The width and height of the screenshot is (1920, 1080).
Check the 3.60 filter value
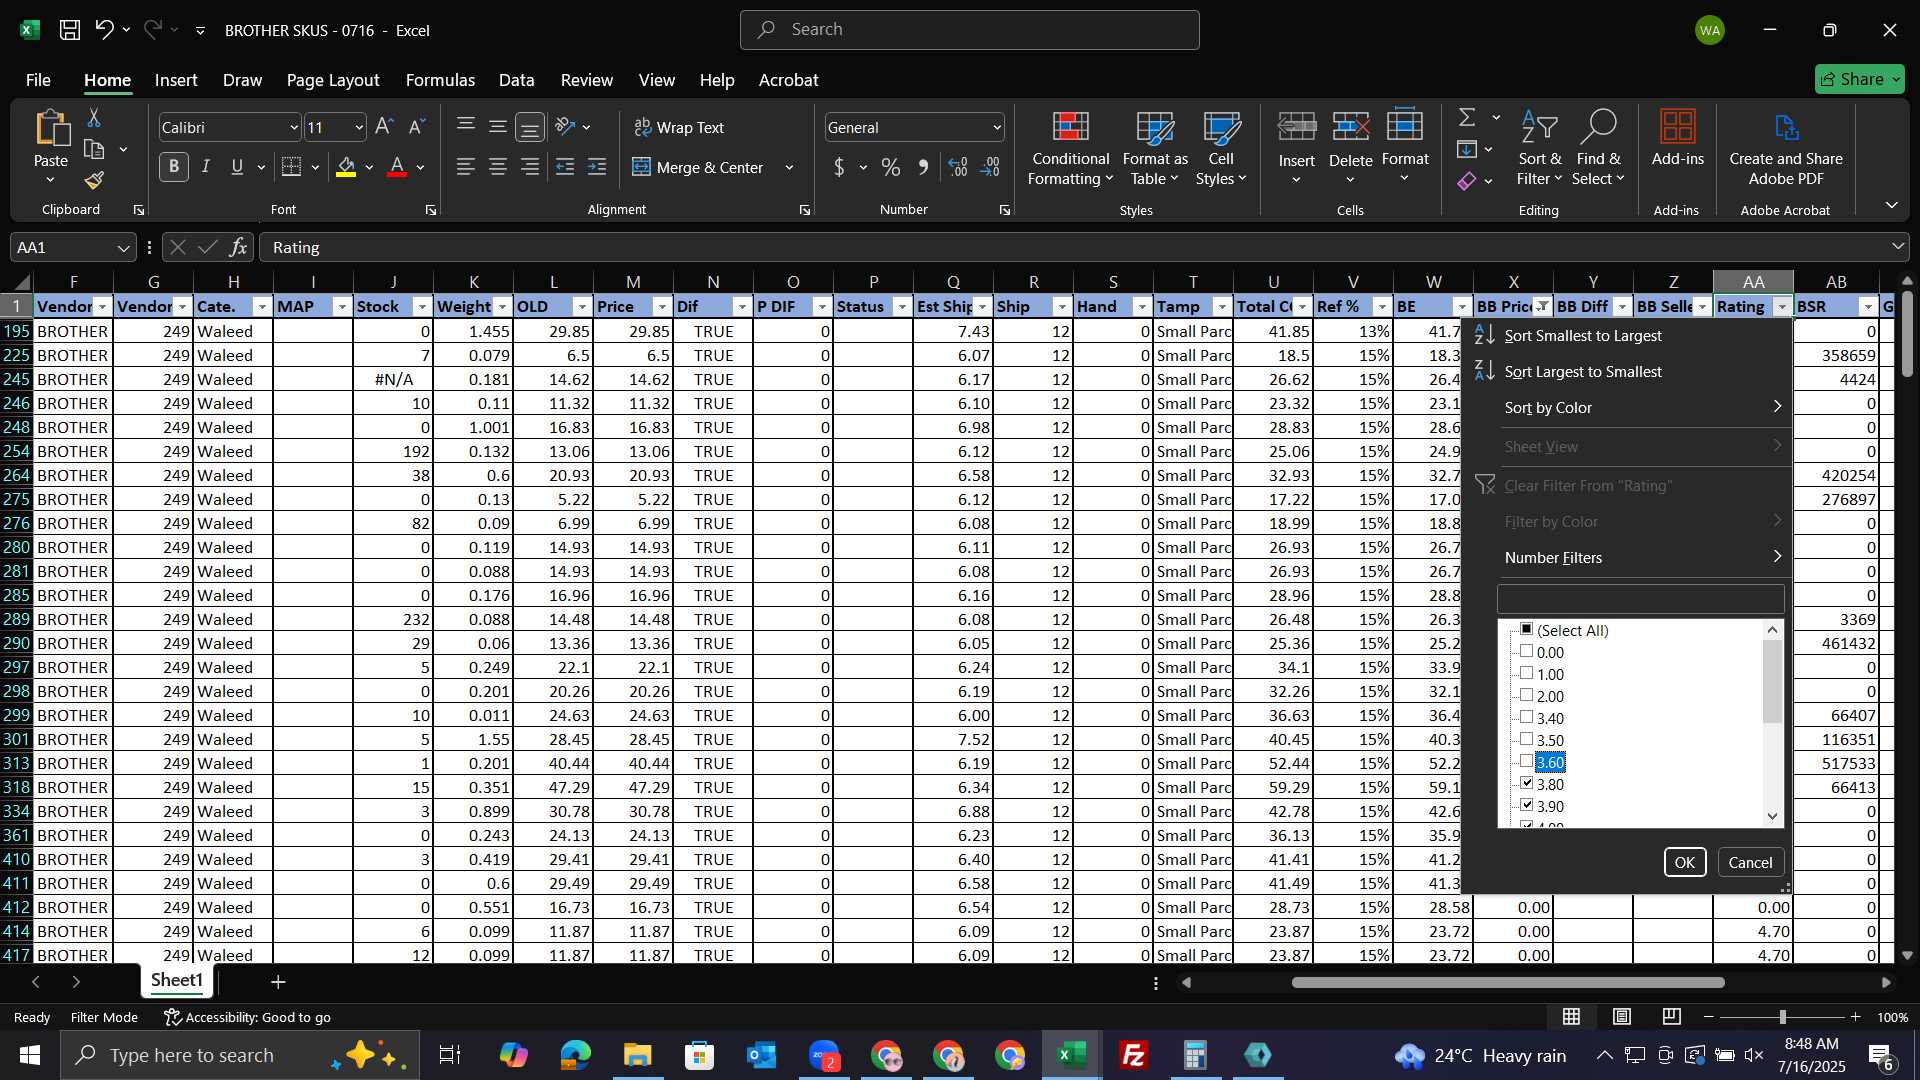tap(1526, 761)
